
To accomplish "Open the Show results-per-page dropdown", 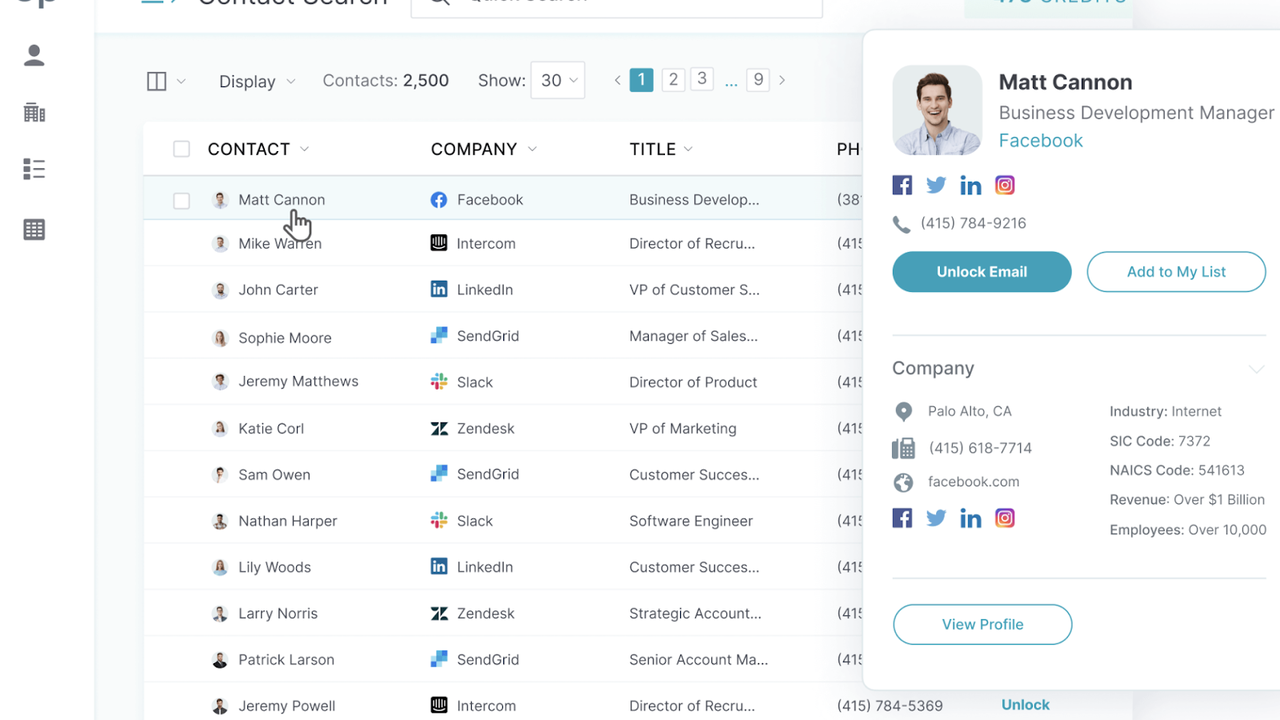I will 557,80.
